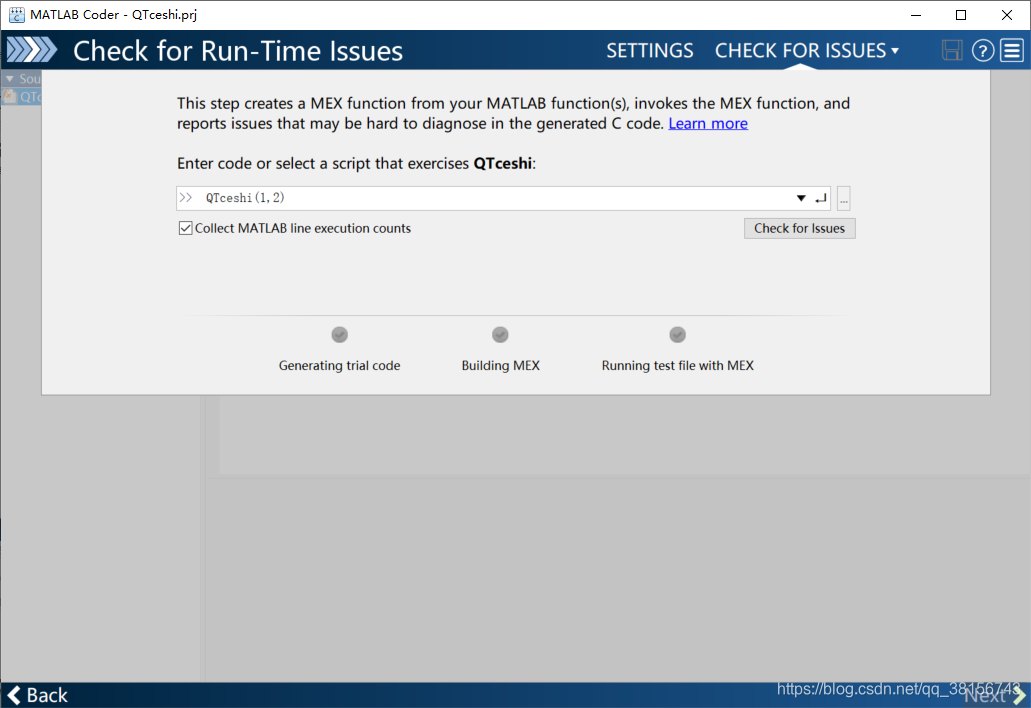The width and height of the screenshot is (1031, 708).
Task: Click the MATLAB Coder title bar app icon
Action: pos(16,14)
